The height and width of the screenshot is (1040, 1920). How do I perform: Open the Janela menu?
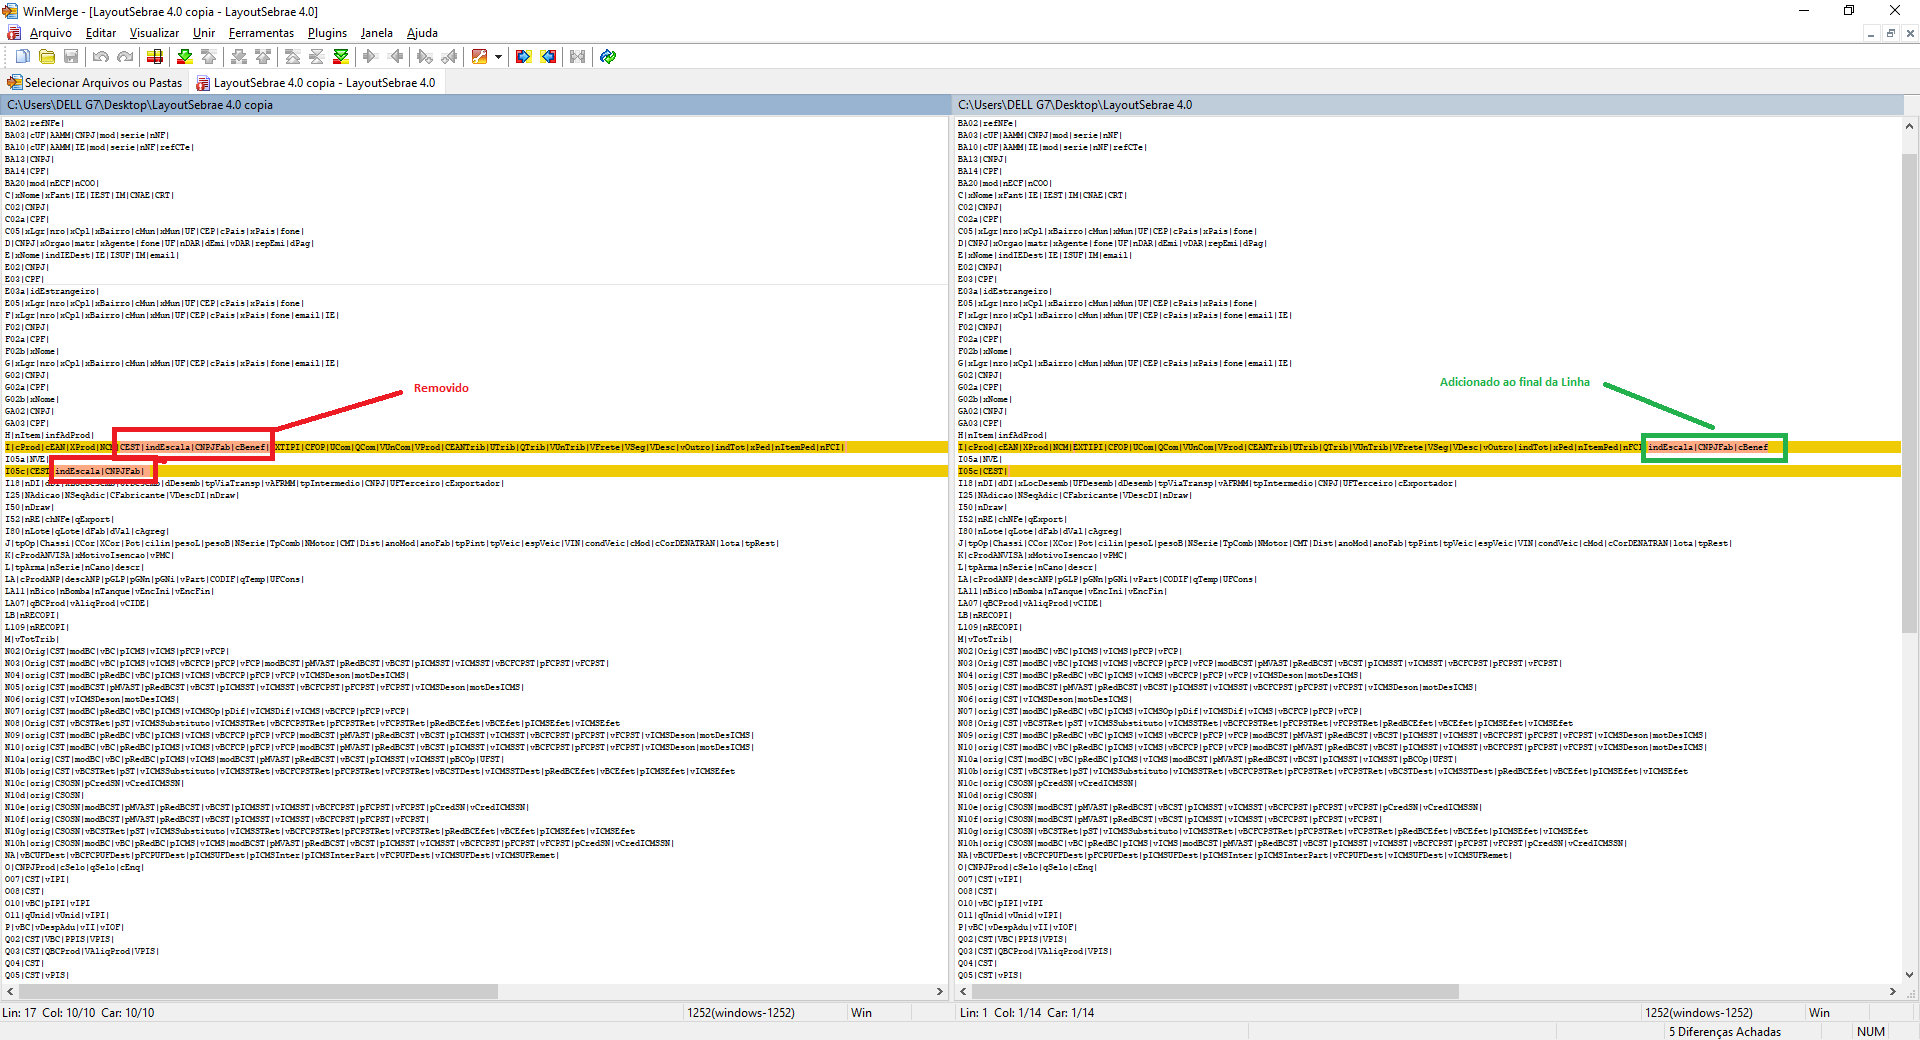click(x=377, y=33)
